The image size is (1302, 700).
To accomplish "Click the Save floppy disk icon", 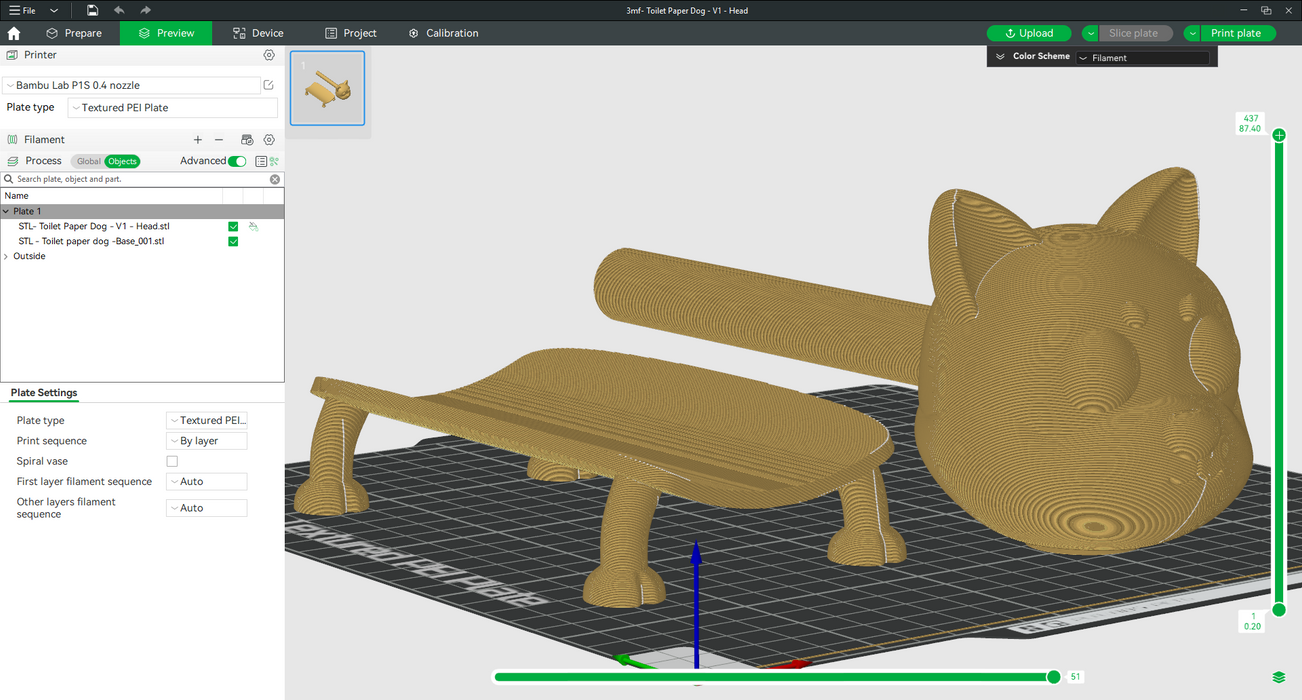I will [x=92, y=10].
